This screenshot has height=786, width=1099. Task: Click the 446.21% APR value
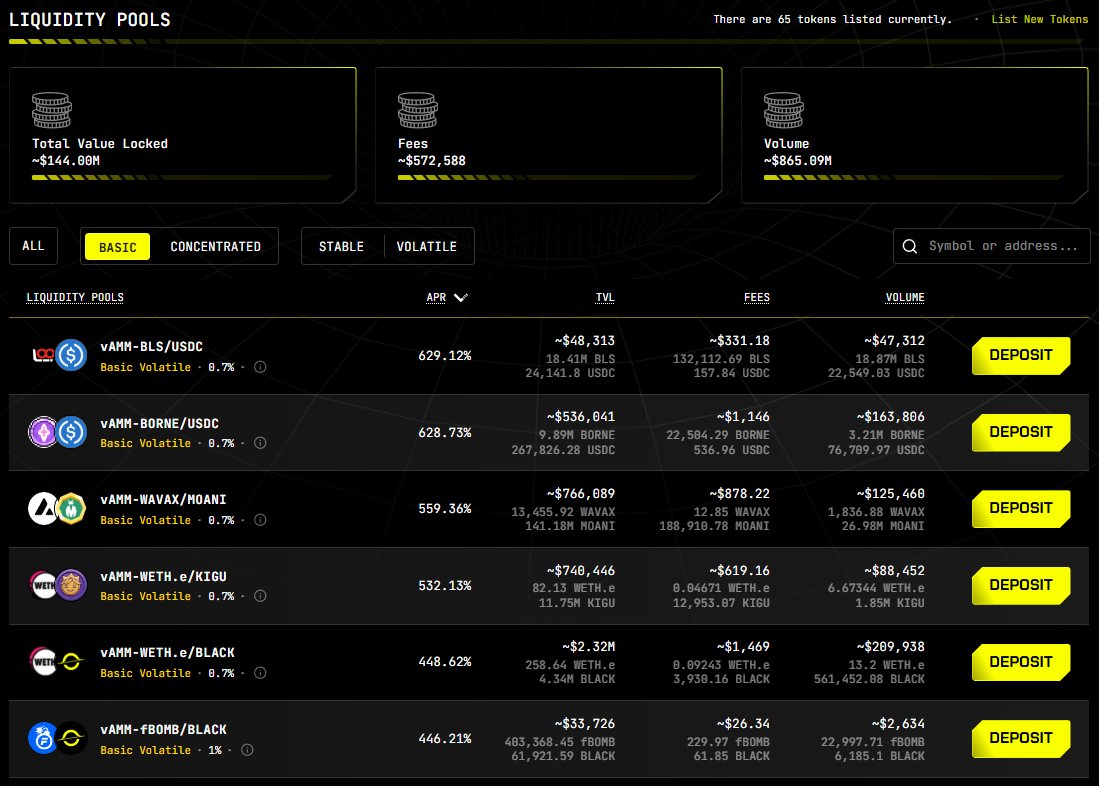click(444, 738)
